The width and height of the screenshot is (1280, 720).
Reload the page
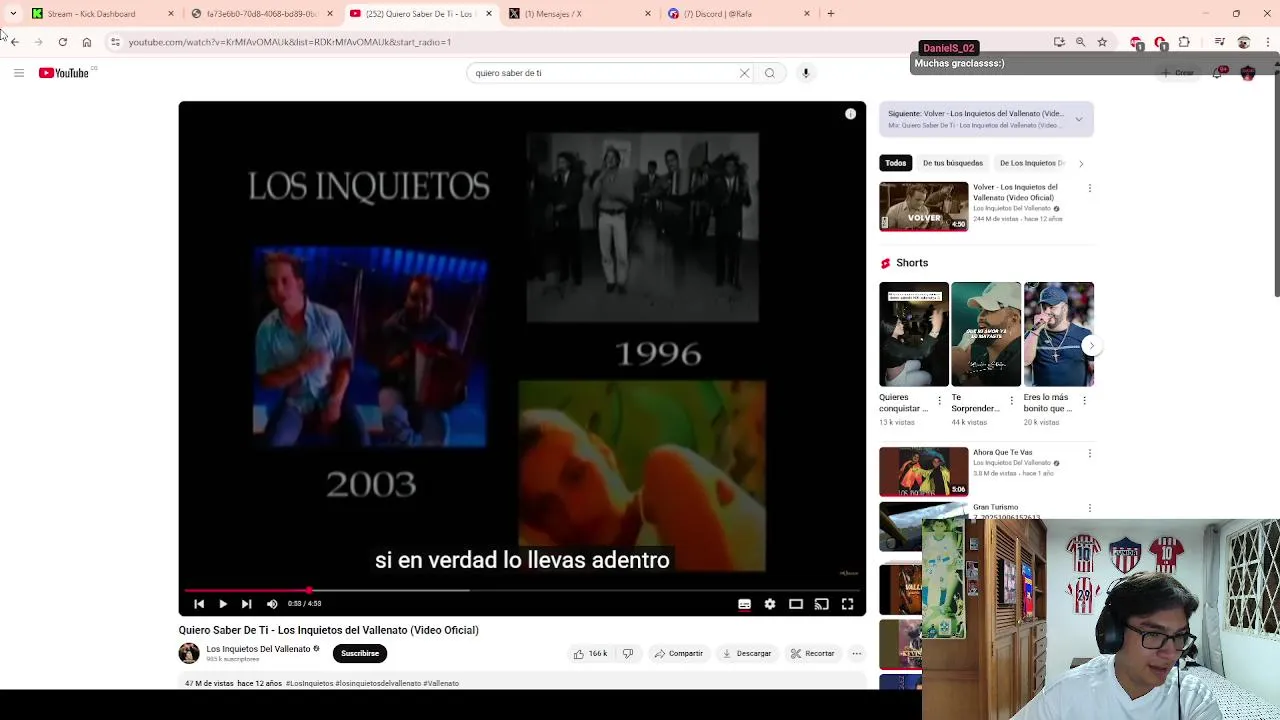(62, 42)
